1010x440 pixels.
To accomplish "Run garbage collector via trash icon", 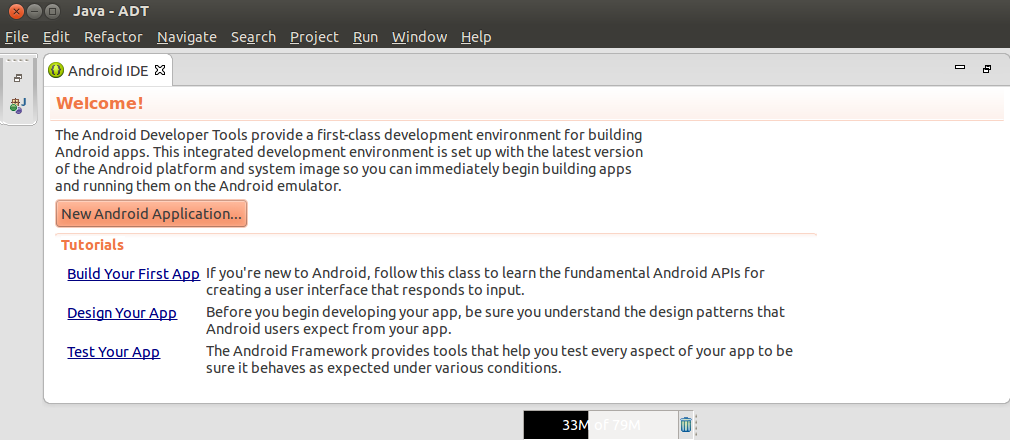I will coord(685,425).
